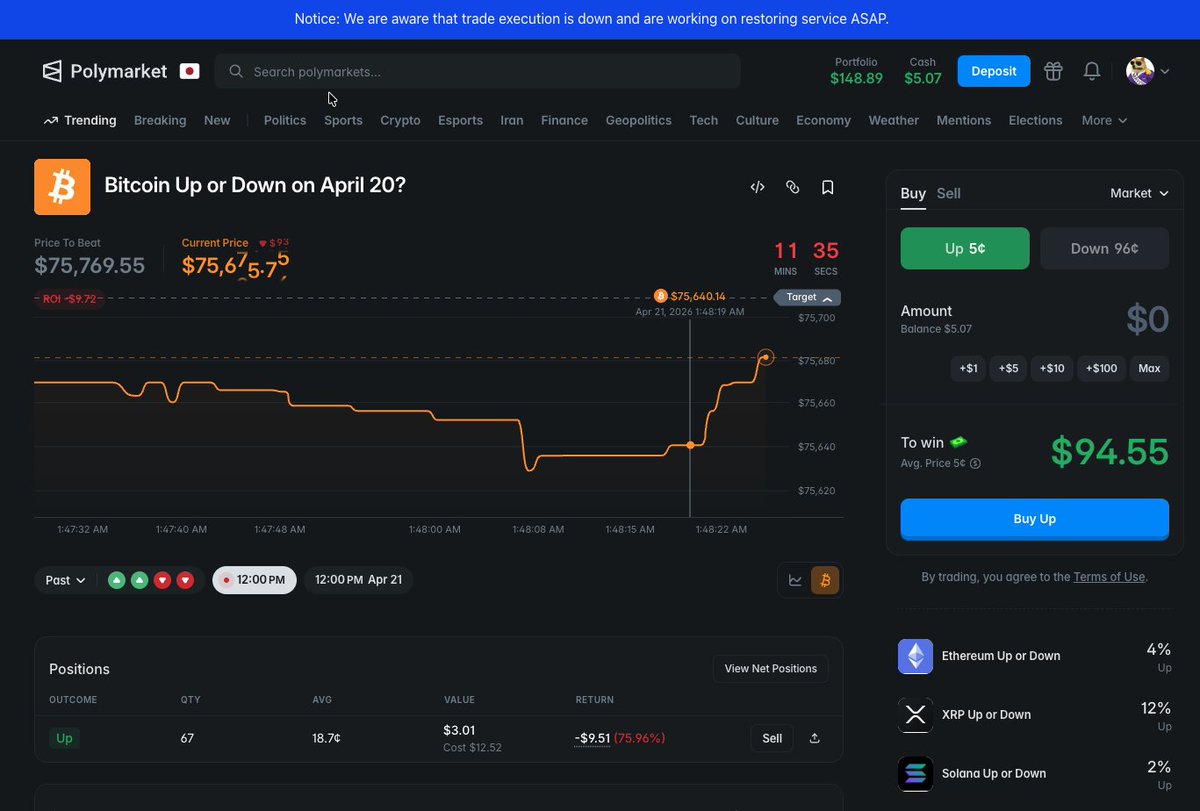The width and height of the screenshot is (1200, 811).
Task: Collapse the Target price label
Action: (x=807, y=297)
